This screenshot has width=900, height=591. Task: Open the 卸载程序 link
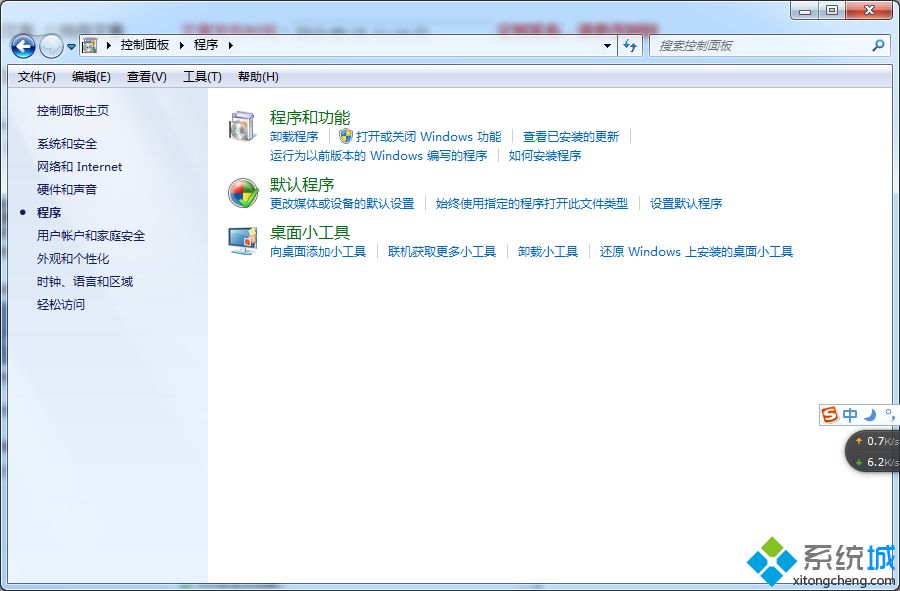coord(294,137)
